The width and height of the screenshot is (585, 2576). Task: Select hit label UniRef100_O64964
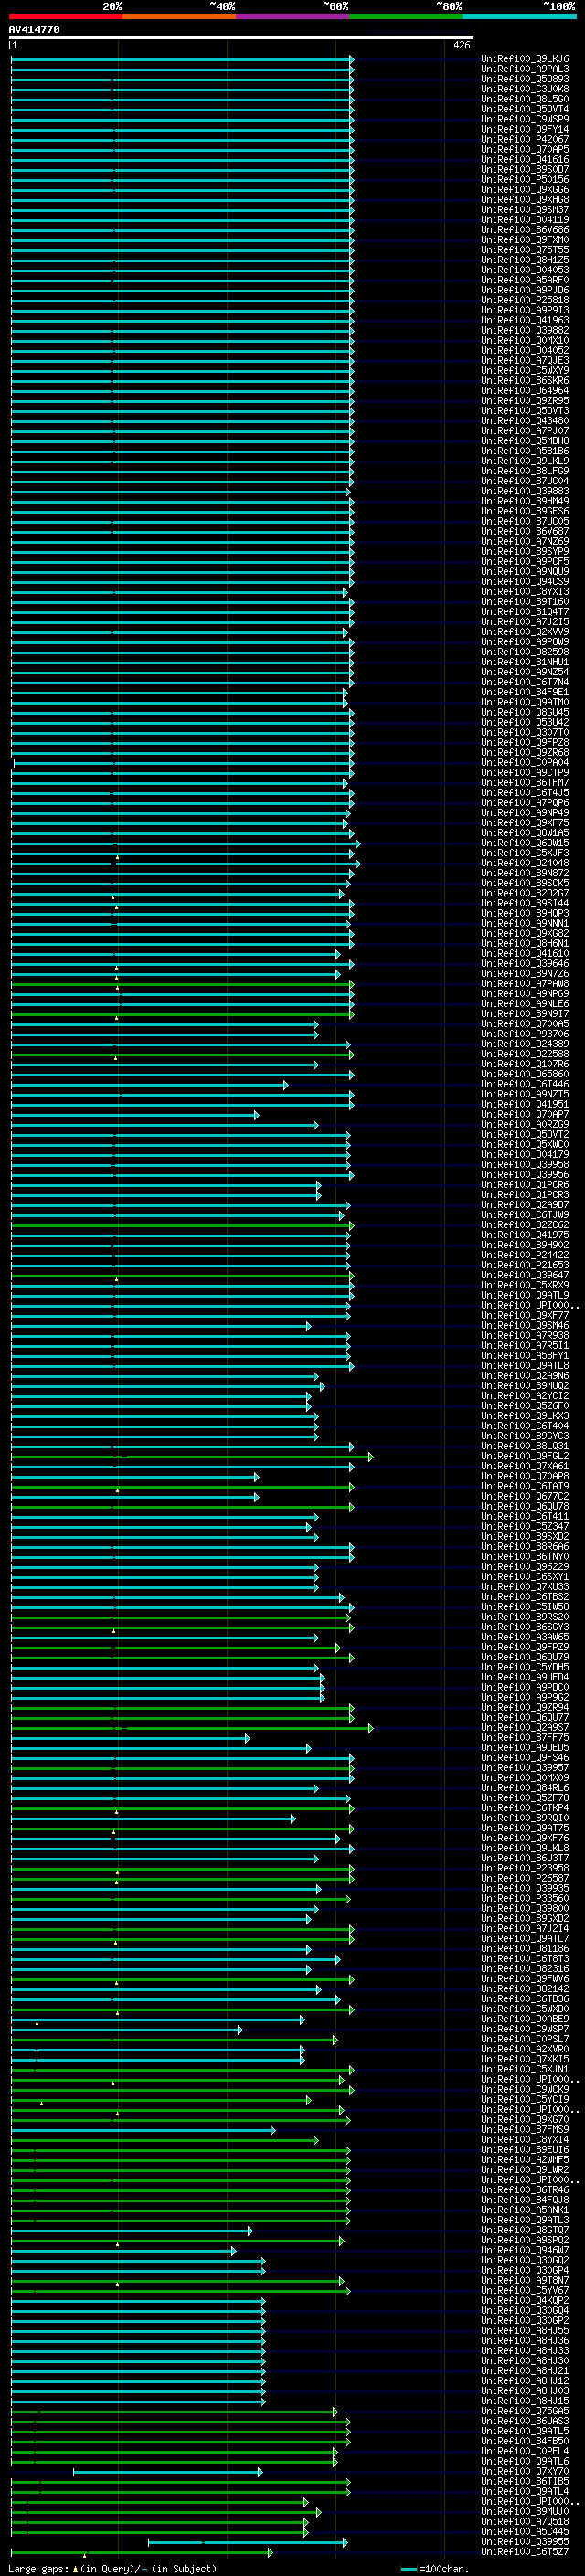point(525,391)
